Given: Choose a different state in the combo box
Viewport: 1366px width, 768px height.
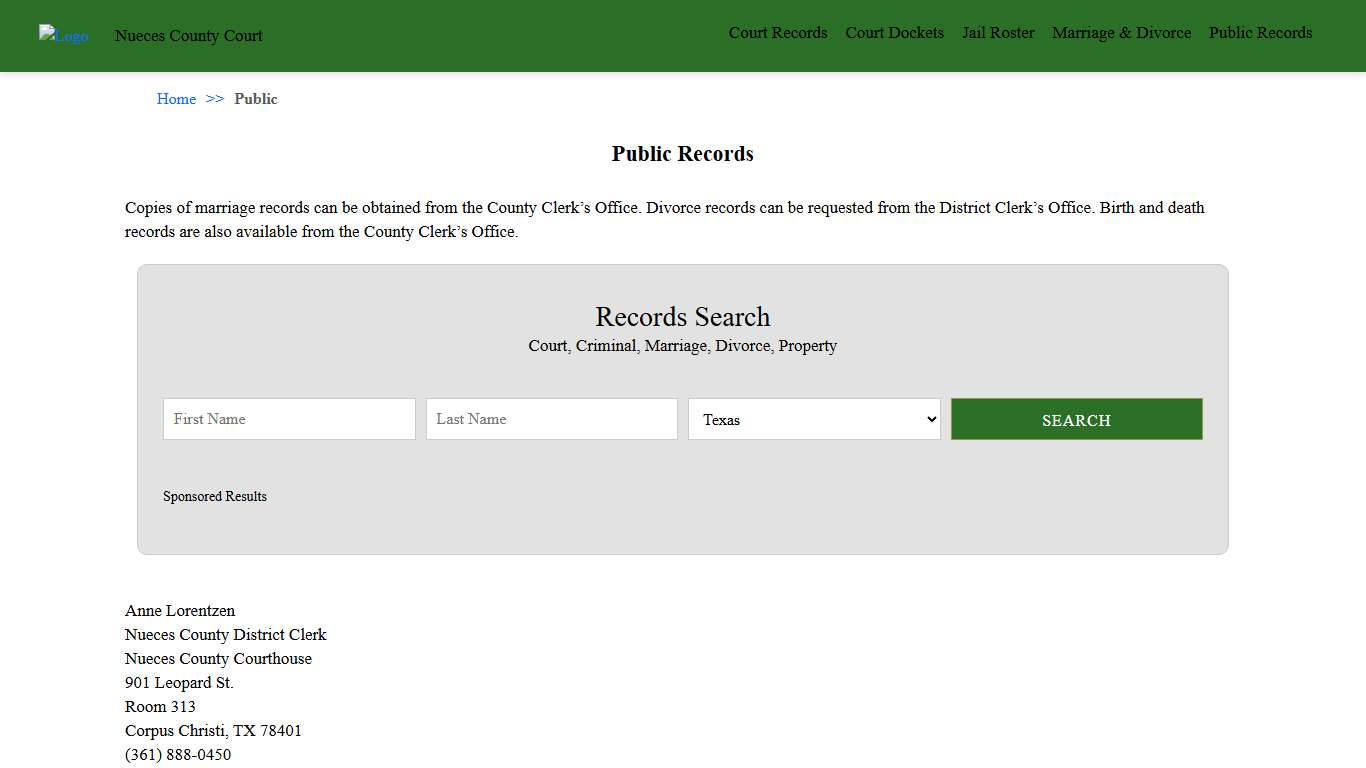Looking at the screenshot, I should pos(814,419).
